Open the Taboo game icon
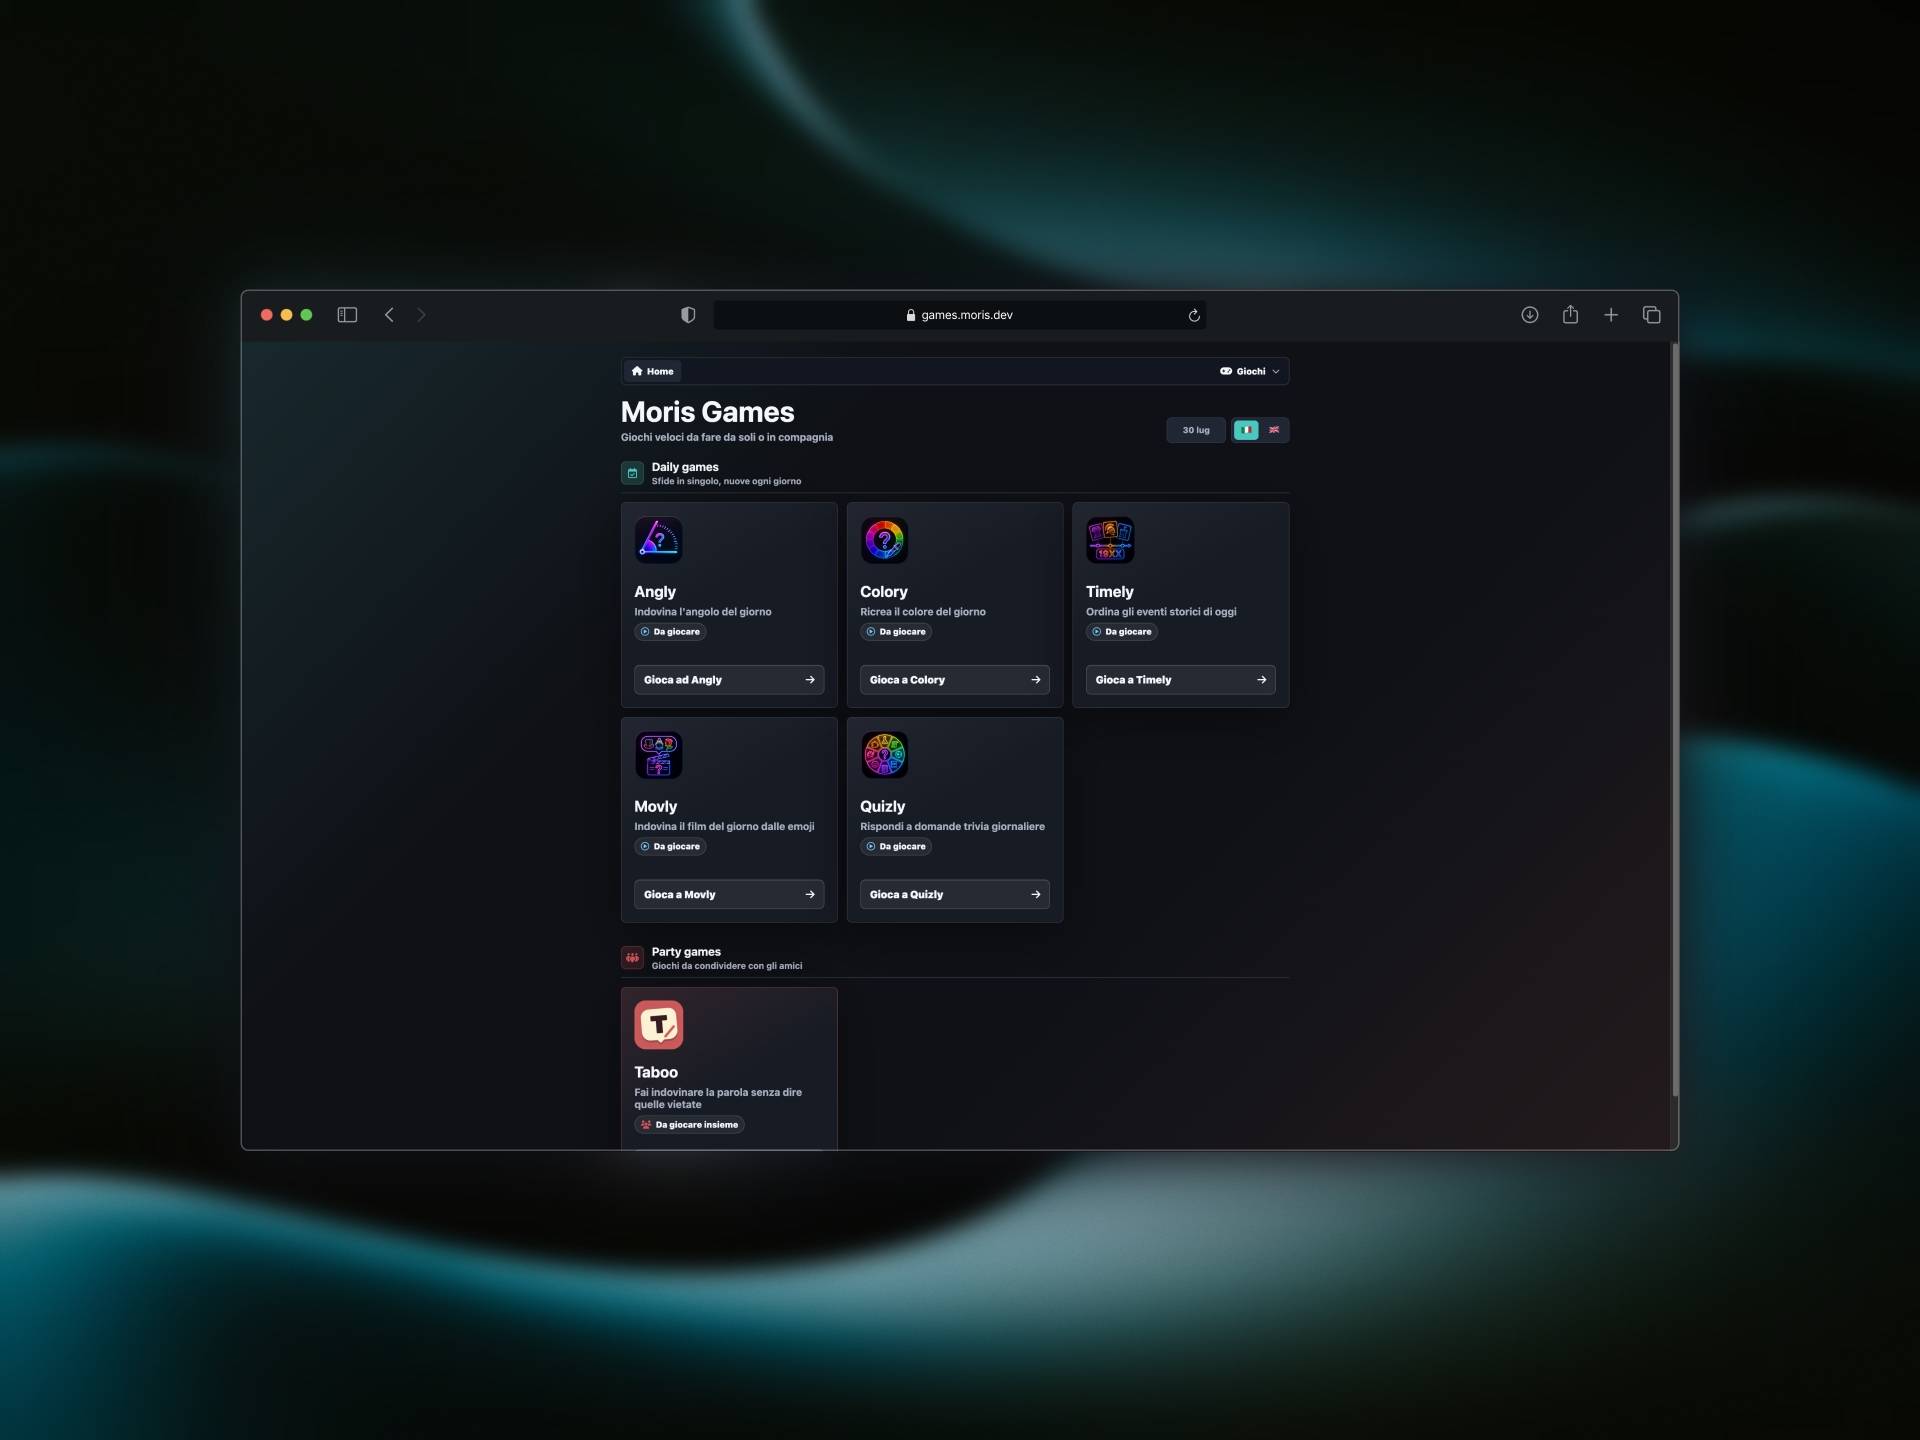1920x1440 pixels. pyautogui.click(x=658, y=1025)
